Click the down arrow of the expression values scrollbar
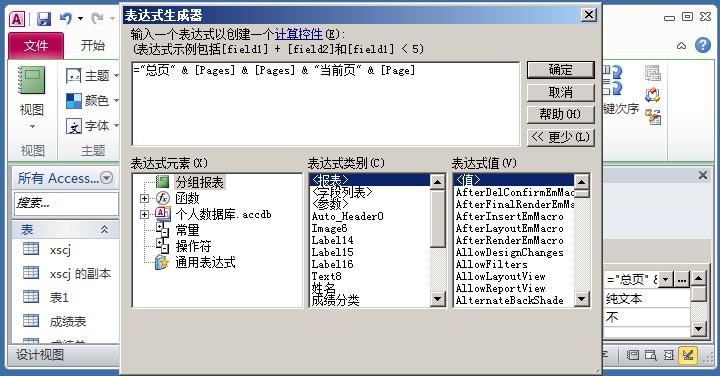The height and width of the screenshot is (376, 720). click(581, 299)
